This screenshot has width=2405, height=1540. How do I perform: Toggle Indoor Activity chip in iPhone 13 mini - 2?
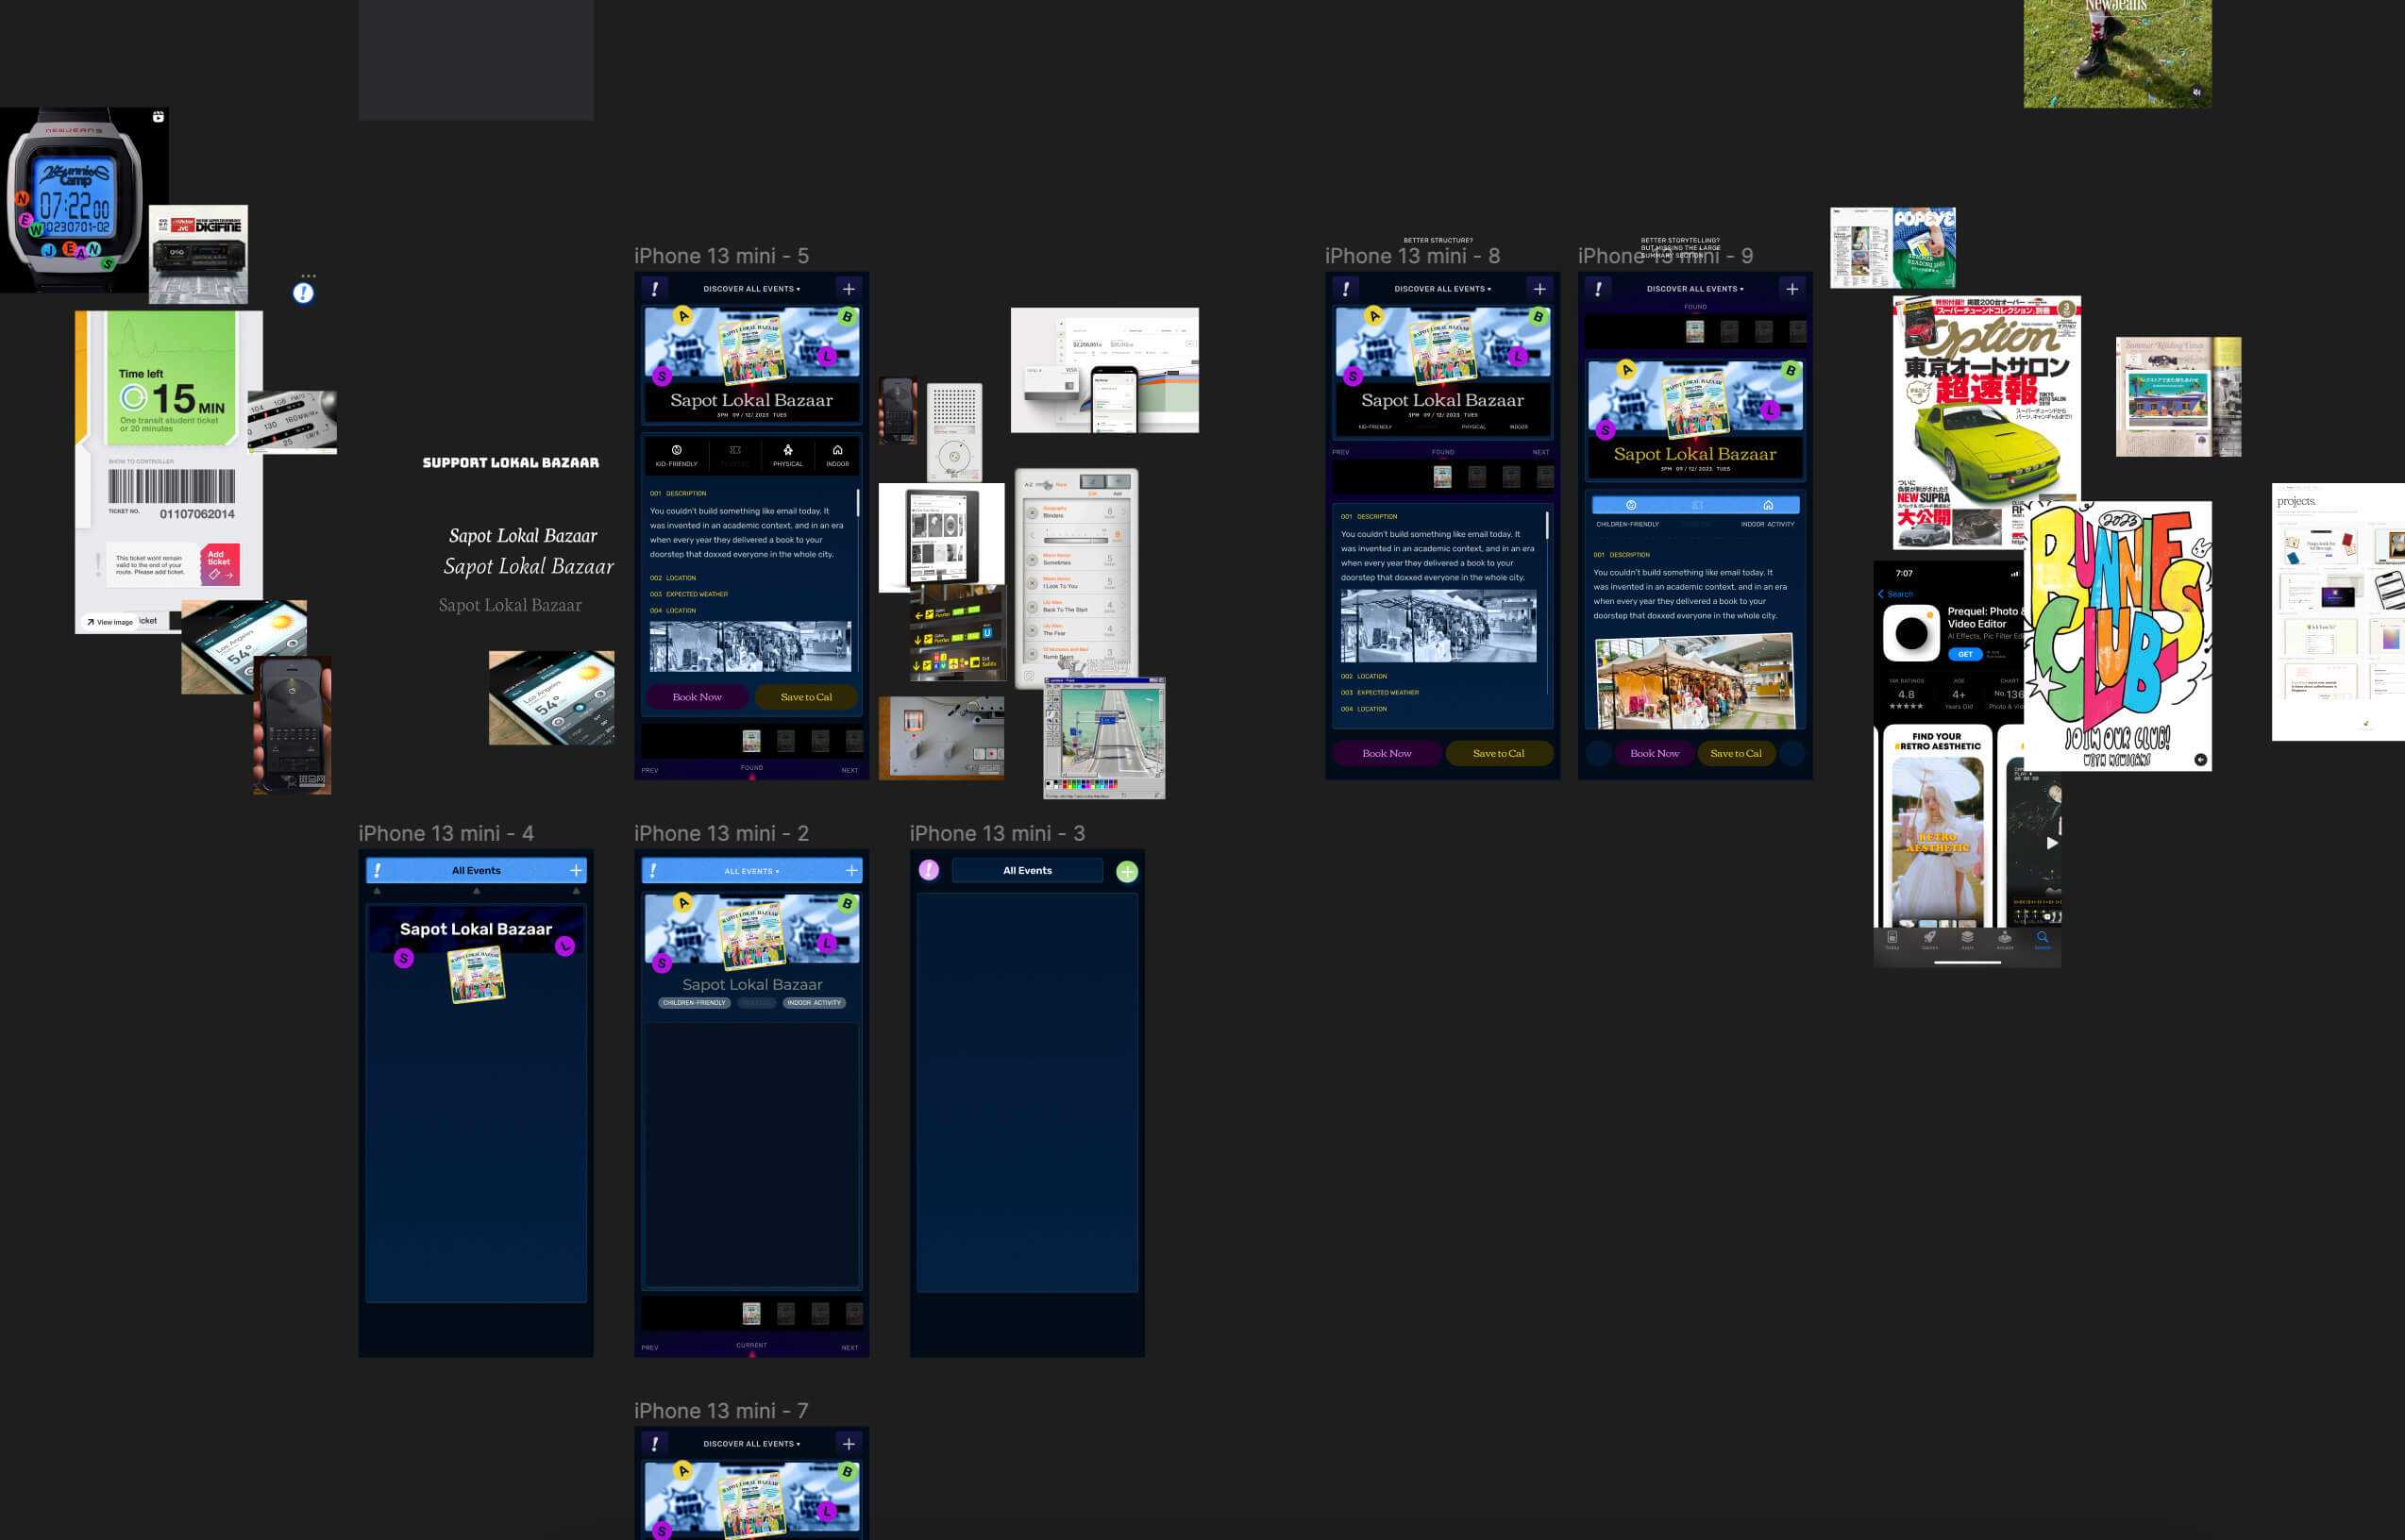tap(814, 1003)
